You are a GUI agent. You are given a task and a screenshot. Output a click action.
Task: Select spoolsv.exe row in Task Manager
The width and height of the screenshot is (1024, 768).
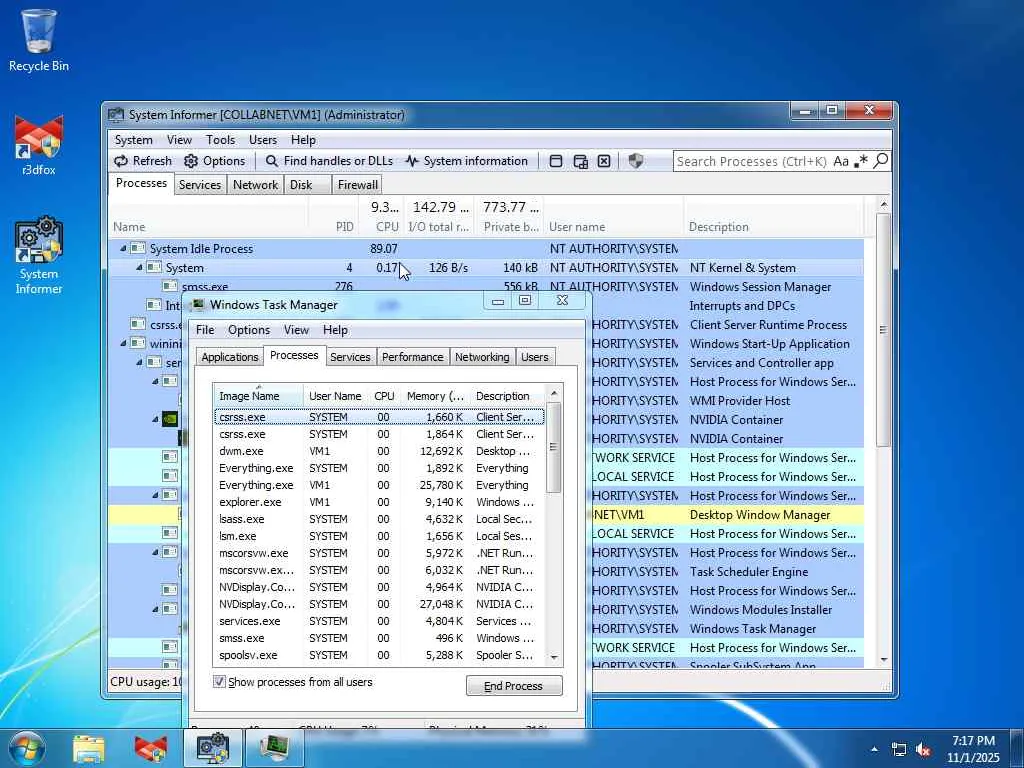point(379,655)
